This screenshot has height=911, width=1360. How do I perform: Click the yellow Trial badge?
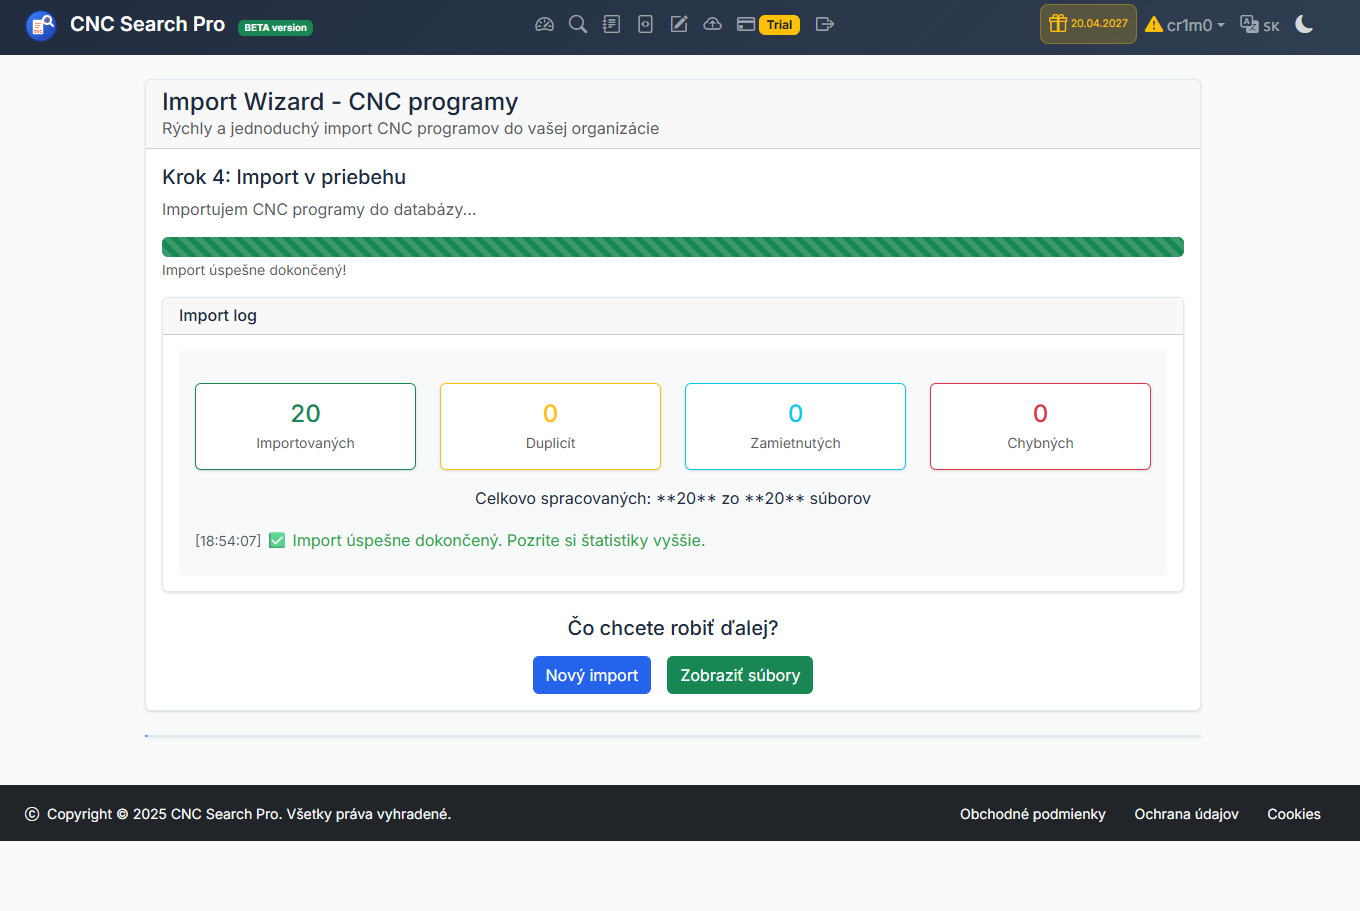coord(780,25)
